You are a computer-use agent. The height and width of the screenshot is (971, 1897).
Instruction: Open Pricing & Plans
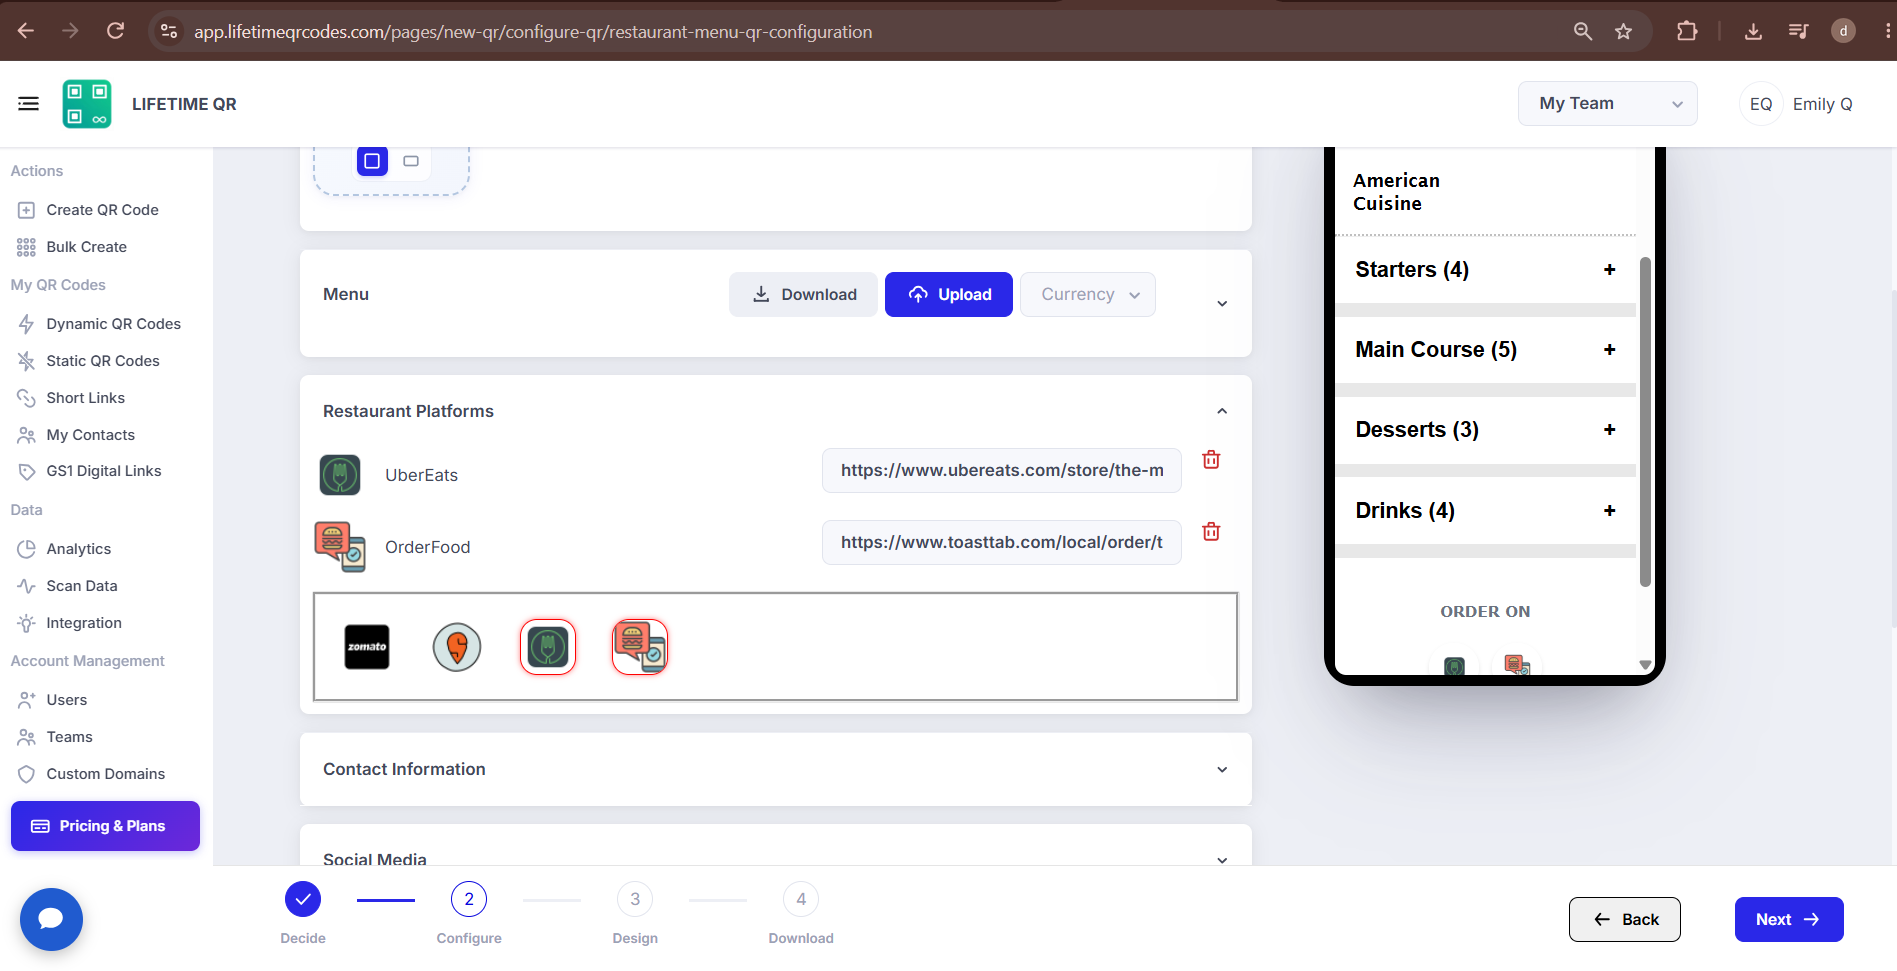105,826
